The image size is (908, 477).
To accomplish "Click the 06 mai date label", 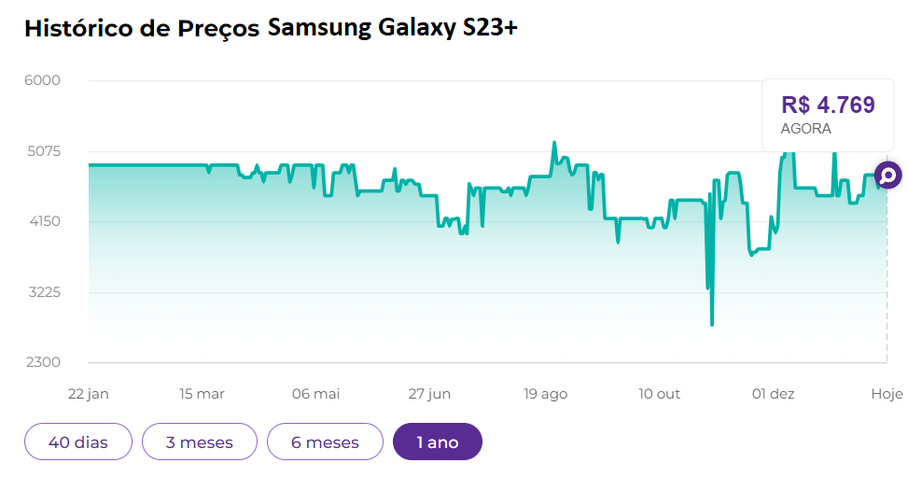I will point(316,394).
